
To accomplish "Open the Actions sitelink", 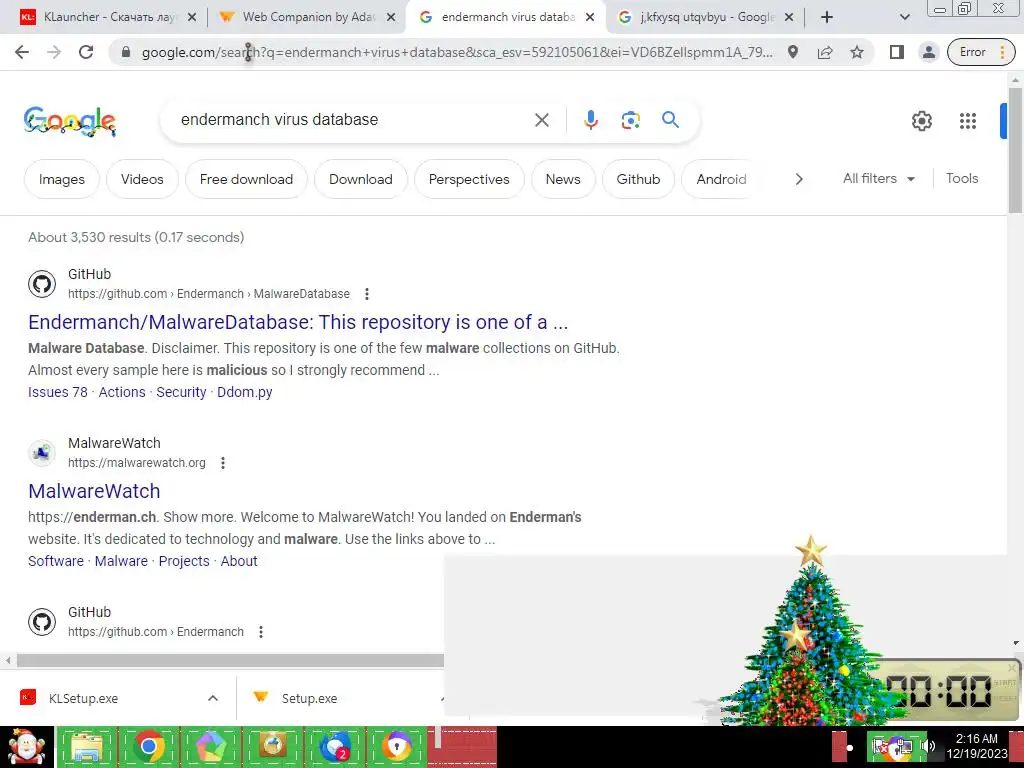I will (122, 392).
